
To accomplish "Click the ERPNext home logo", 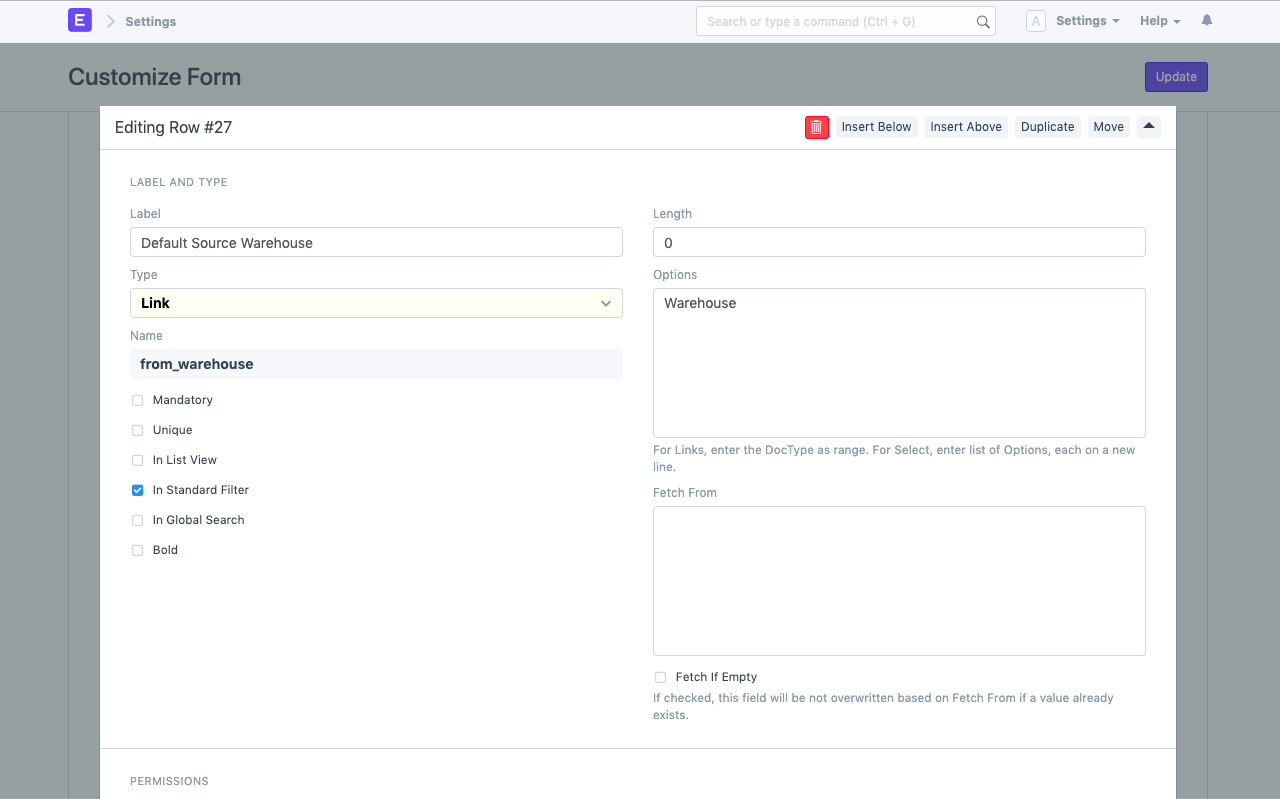I will coord(79,20).
